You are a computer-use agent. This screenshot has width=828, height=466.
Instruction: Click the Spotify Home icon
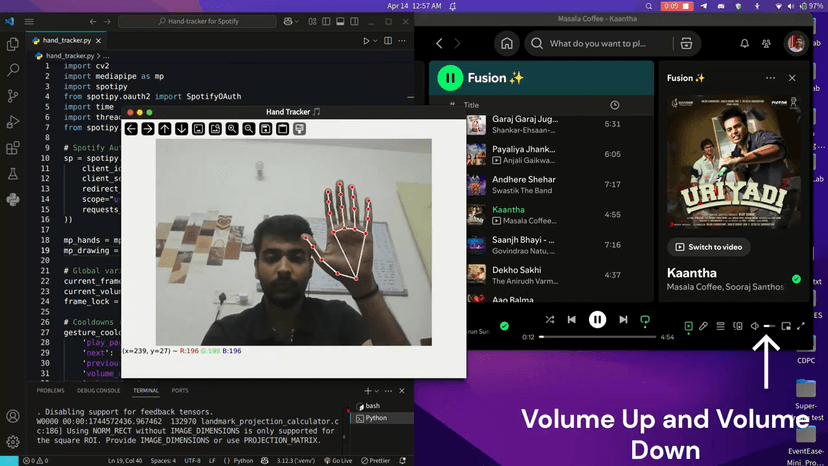(x=507, y=44)
